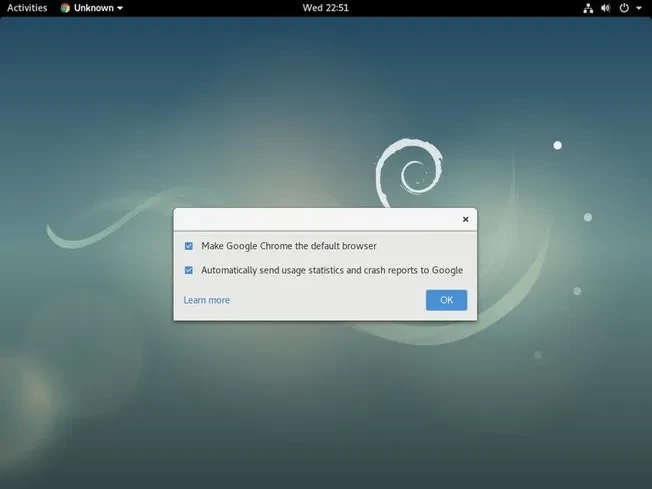Click the 'Make Google Chrome the default browser' label
652x489 pixels.
pyautogui.click(x=289, y=246)
